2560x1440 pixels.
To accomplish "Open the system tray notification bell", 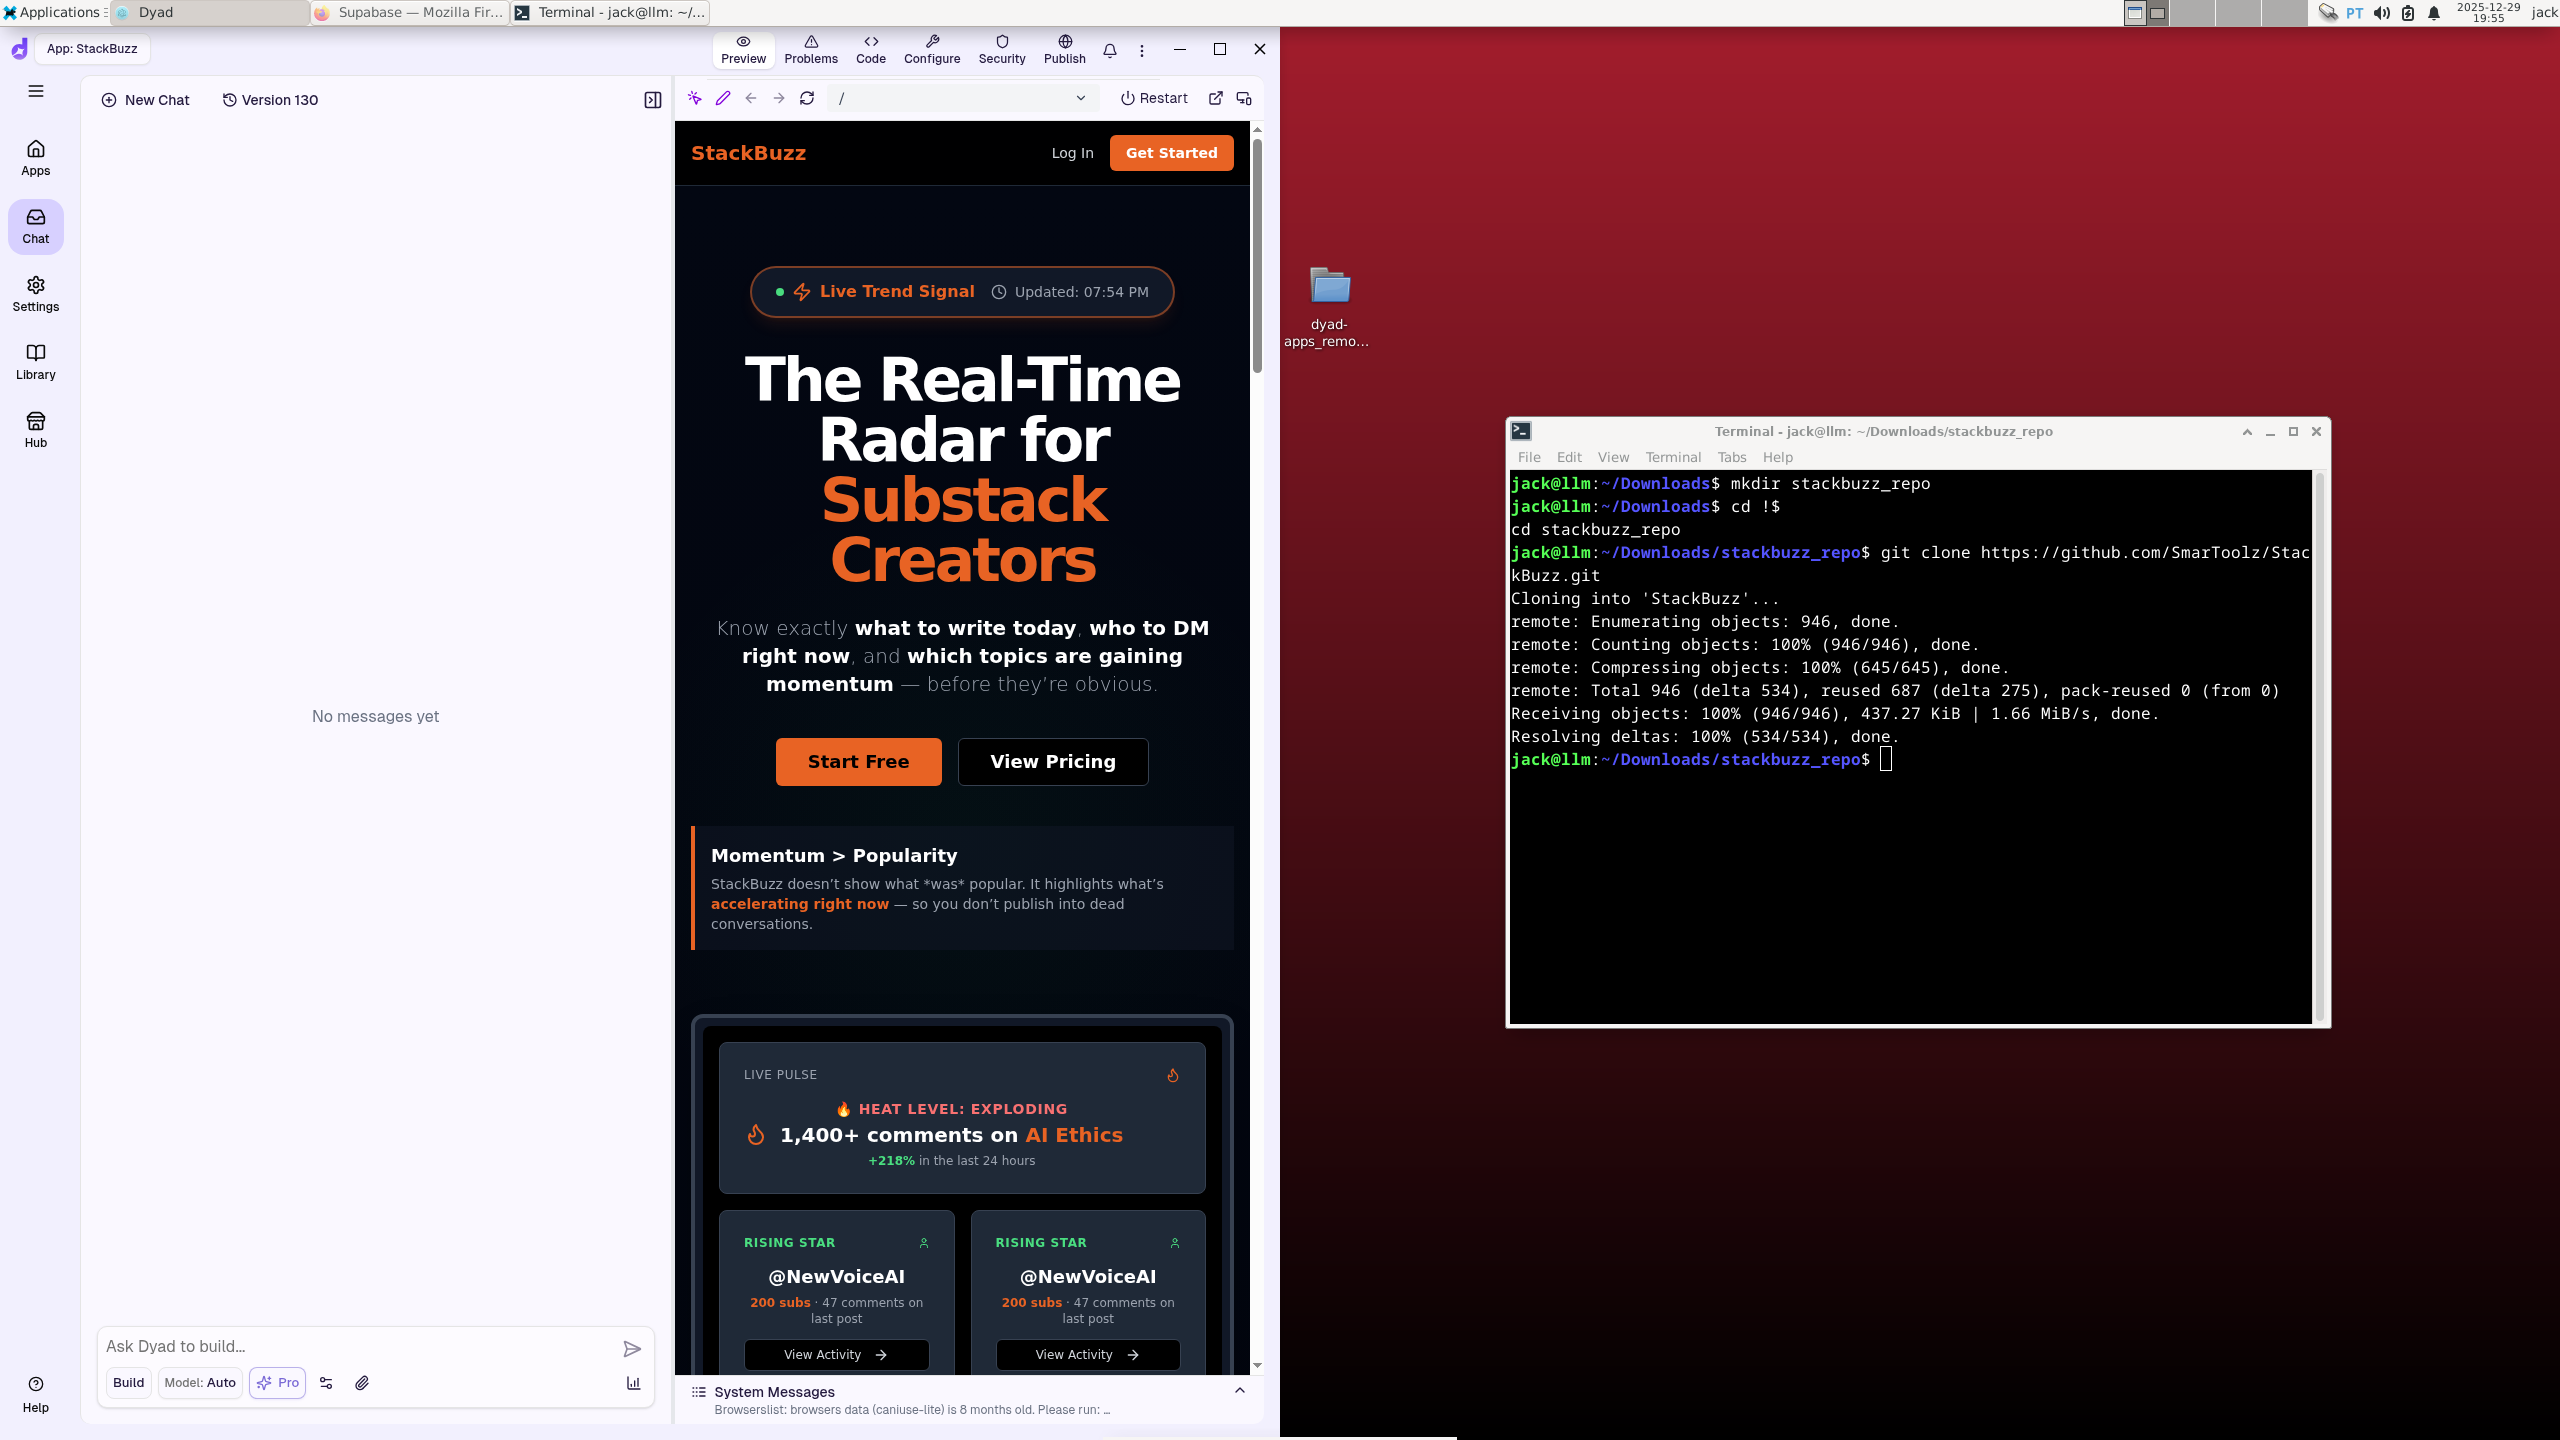I will coord(2434,13).
